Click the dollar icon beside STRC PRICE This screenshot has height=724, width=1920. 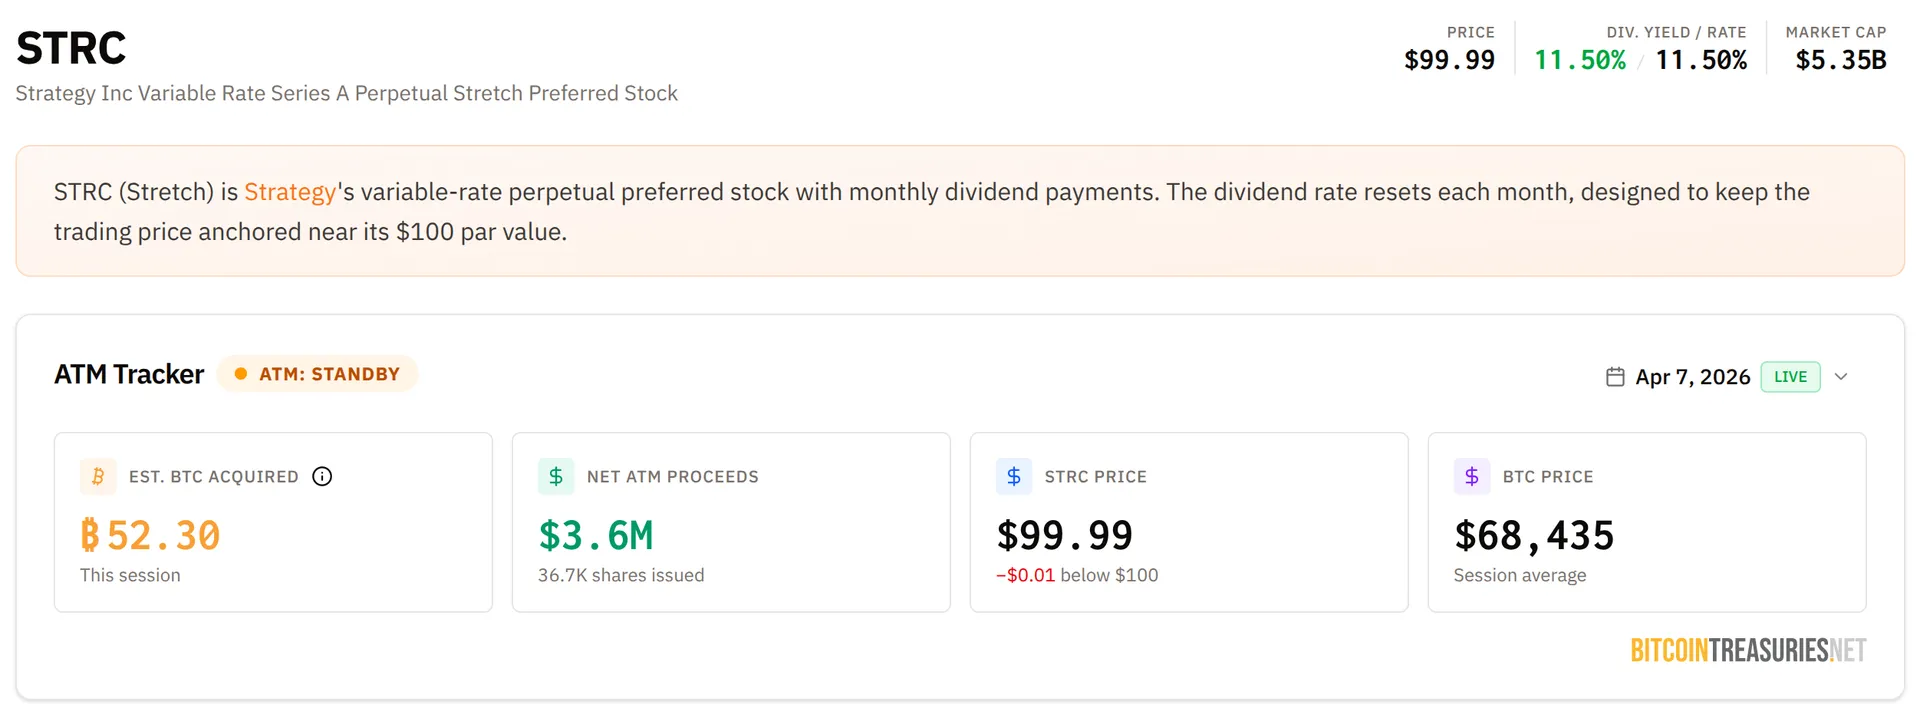click(x=1014, y=476)
